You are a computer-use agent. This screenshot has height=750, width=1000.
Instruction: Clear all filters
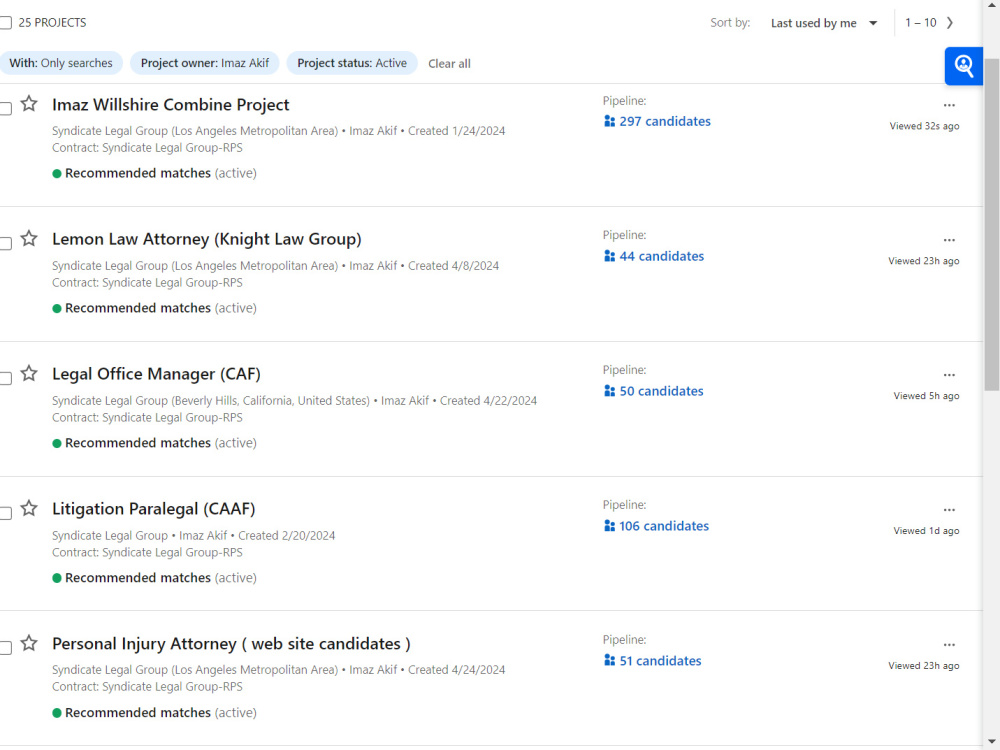449,64
